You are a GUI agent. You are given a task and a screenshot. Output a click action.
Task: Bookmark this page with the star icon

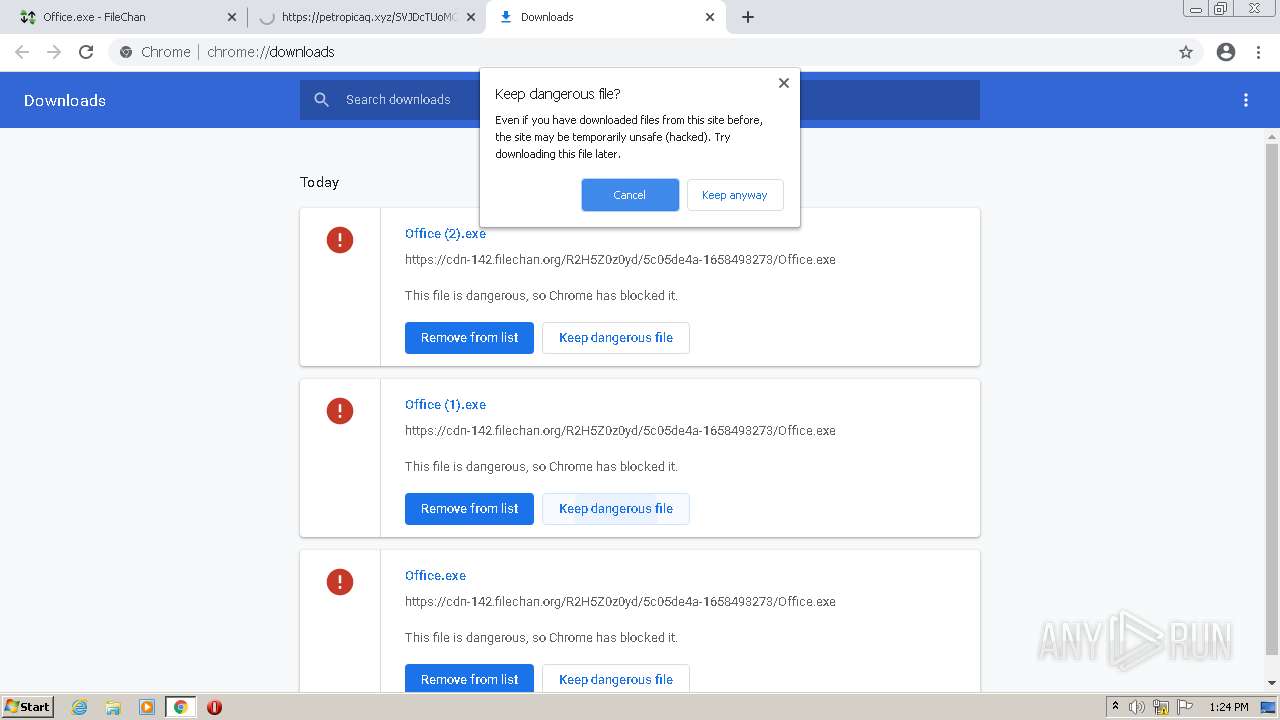click(1186, 52)
